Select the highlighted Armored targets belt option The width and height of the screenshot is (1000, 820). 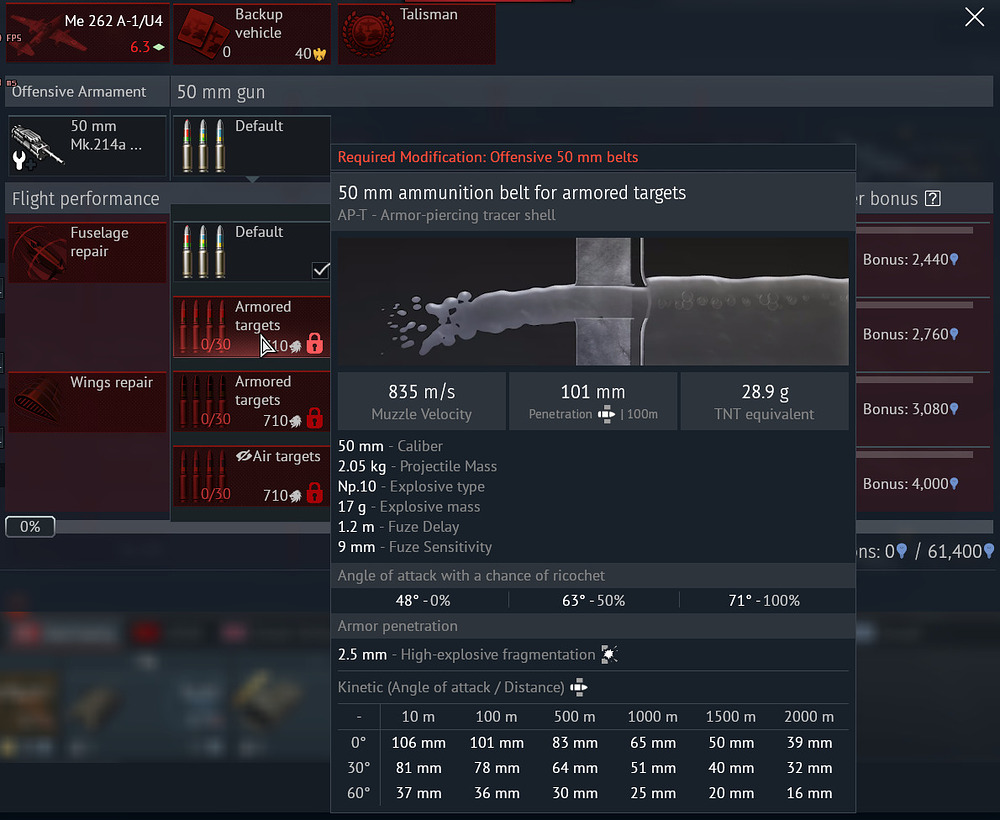coord(250,326)
